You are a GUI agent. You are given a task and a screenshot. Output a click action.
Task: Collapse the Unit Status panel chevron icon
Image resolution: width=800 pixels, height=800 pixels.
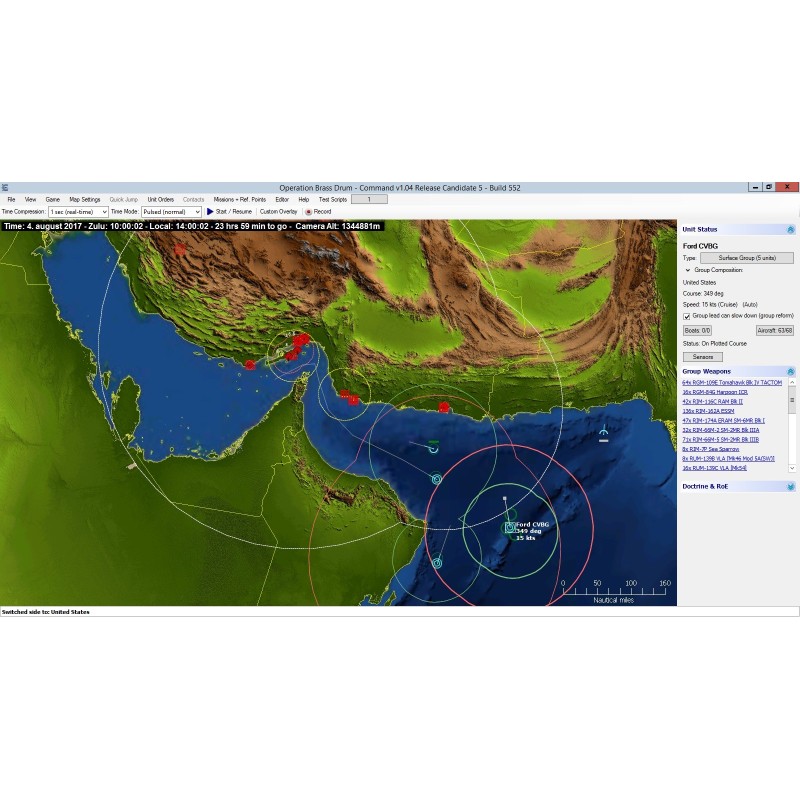pos(790,230)
